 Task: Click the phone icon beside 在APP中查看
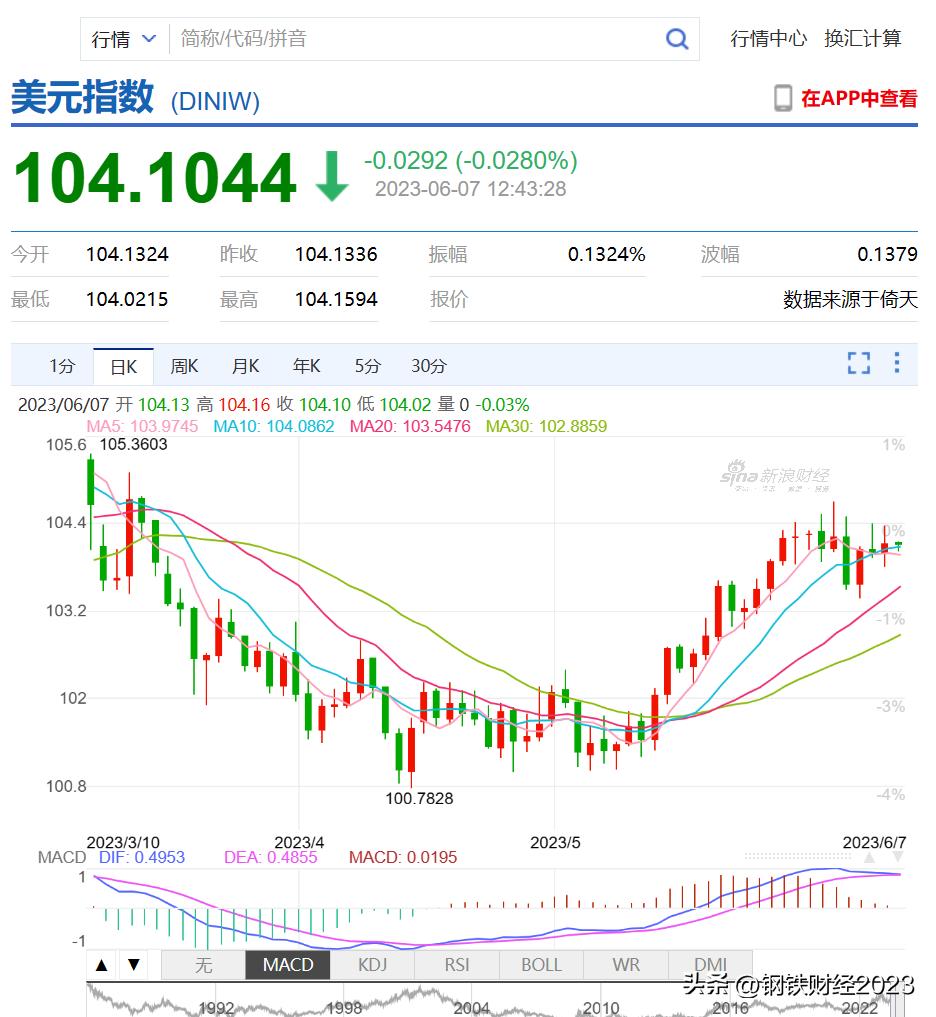coord(781,97)
